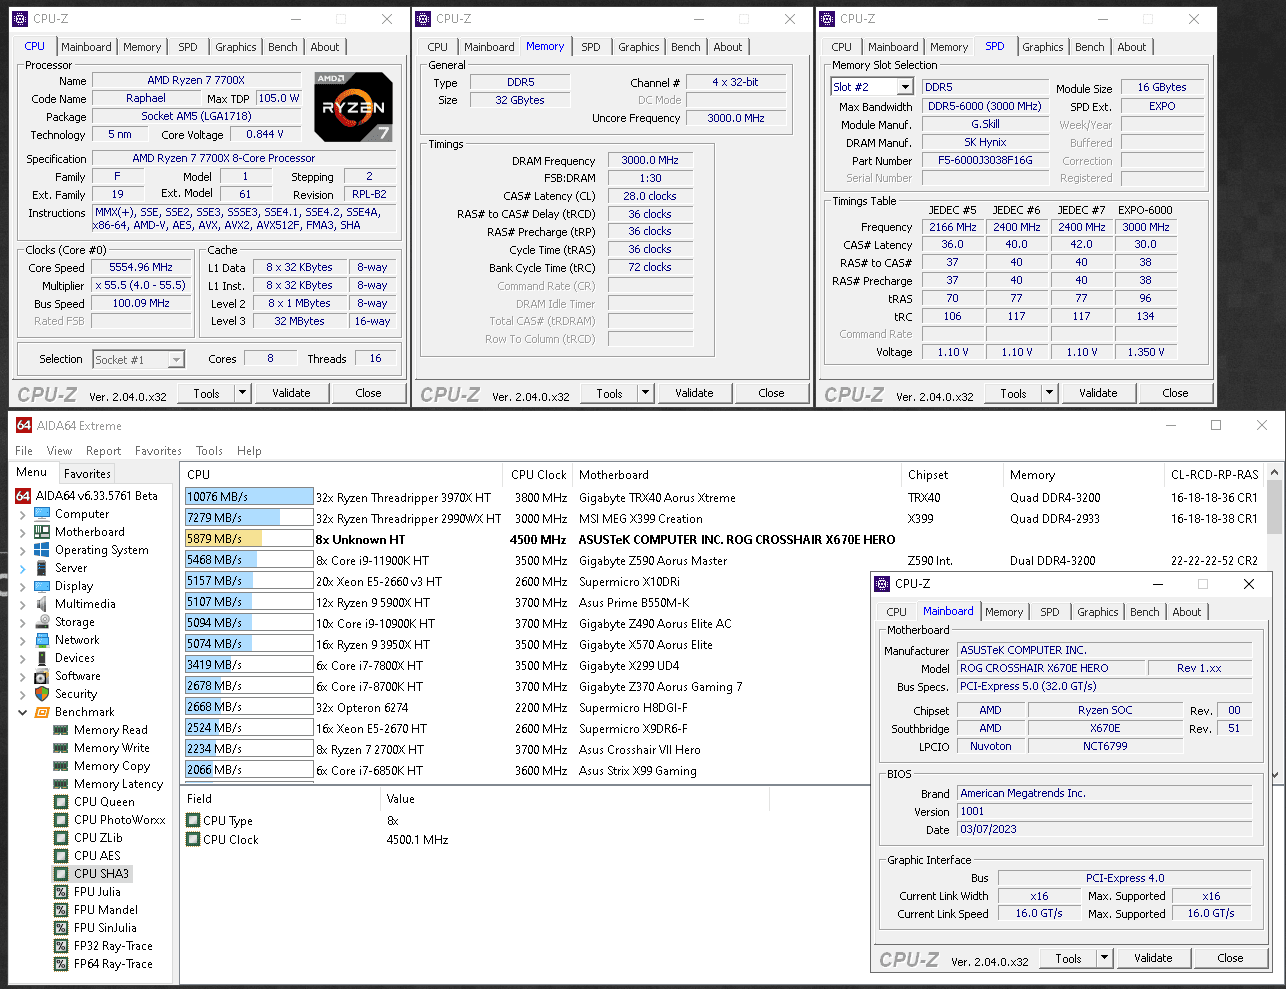The width and height of the screenshot is (1286, 989).
Task: Collapse the Benchmark tree node
Action: pyautogui.click(x=23, y=712)
